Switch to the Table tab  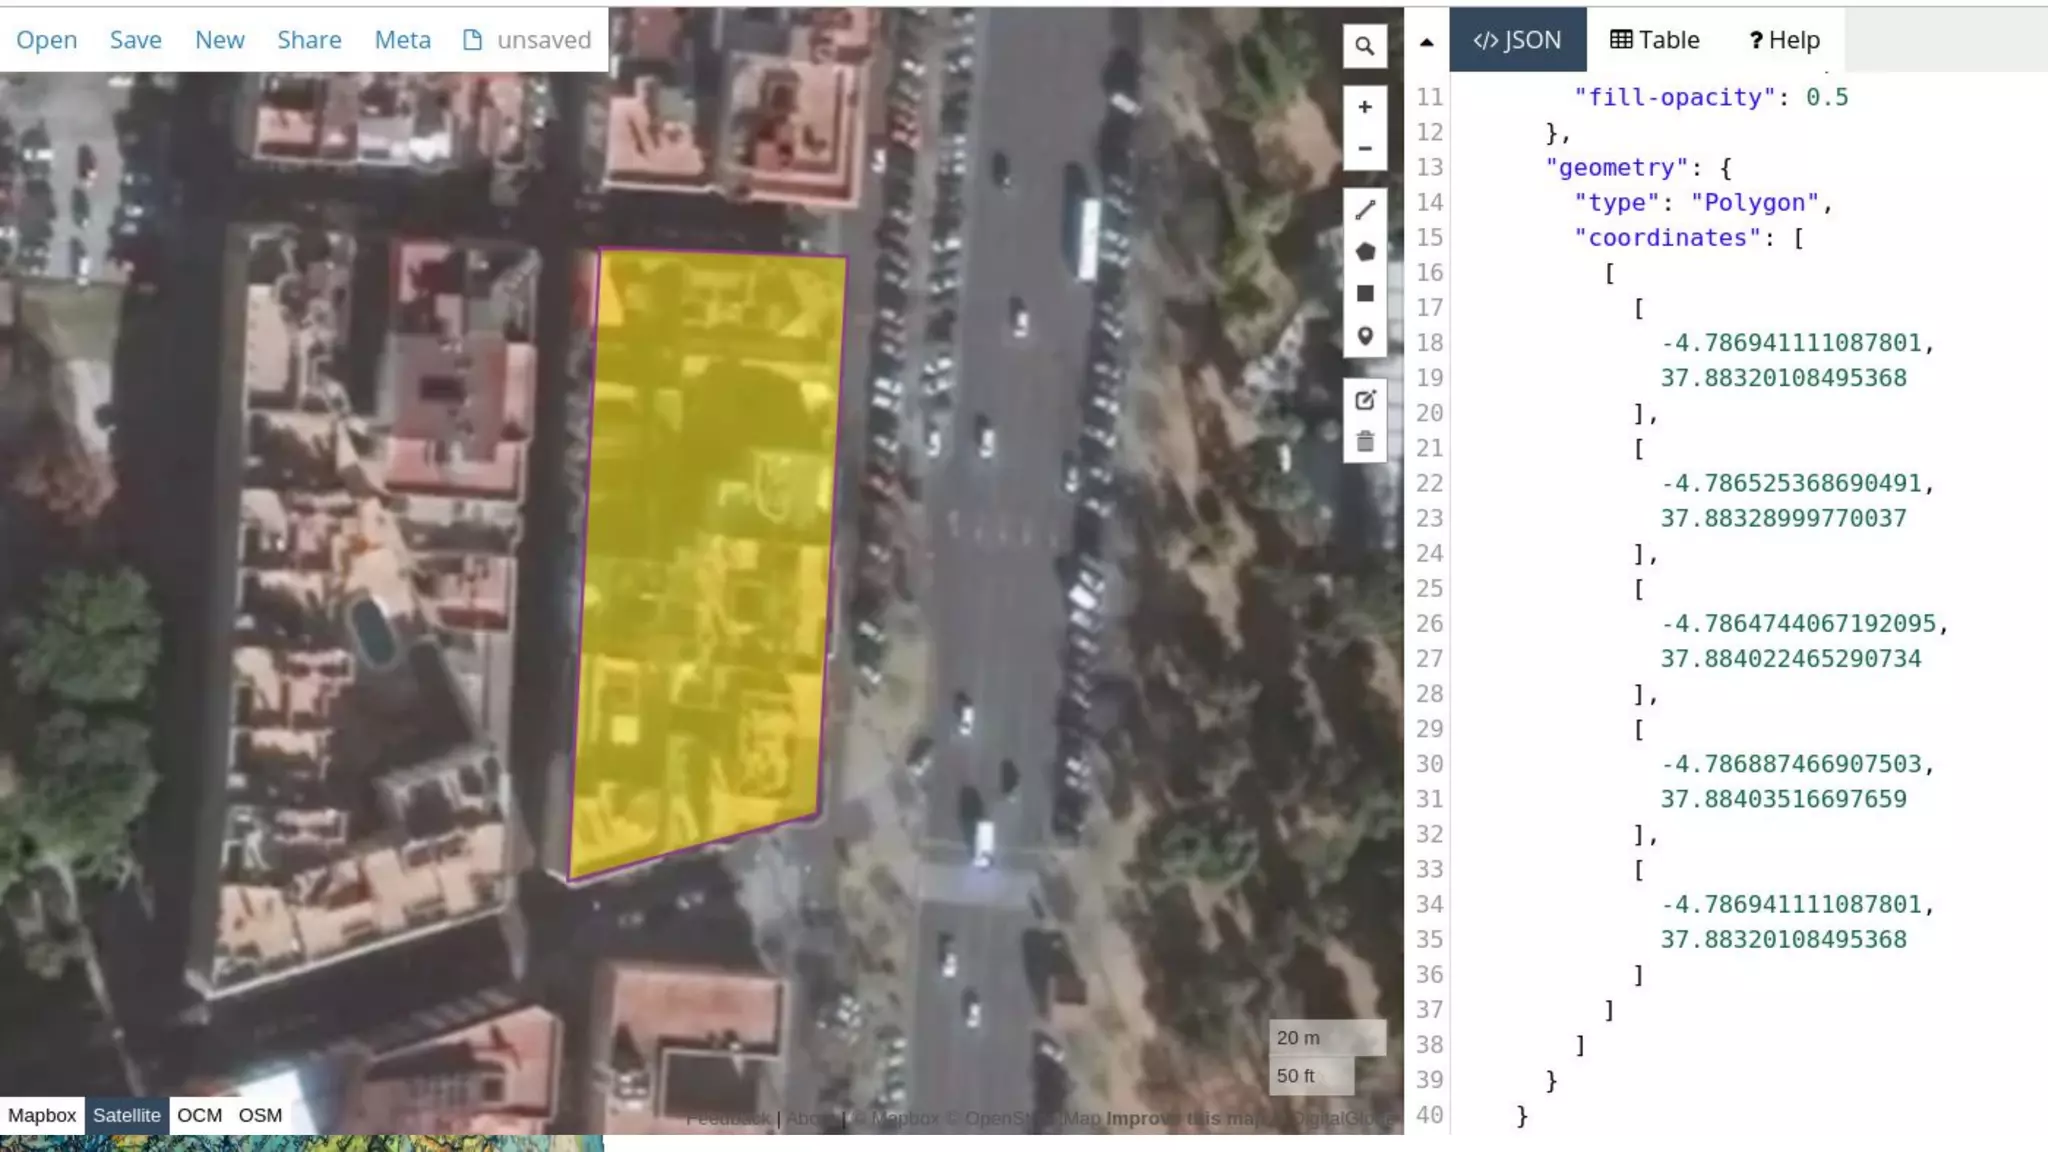pyautogui.click(x=1654, y=40)
